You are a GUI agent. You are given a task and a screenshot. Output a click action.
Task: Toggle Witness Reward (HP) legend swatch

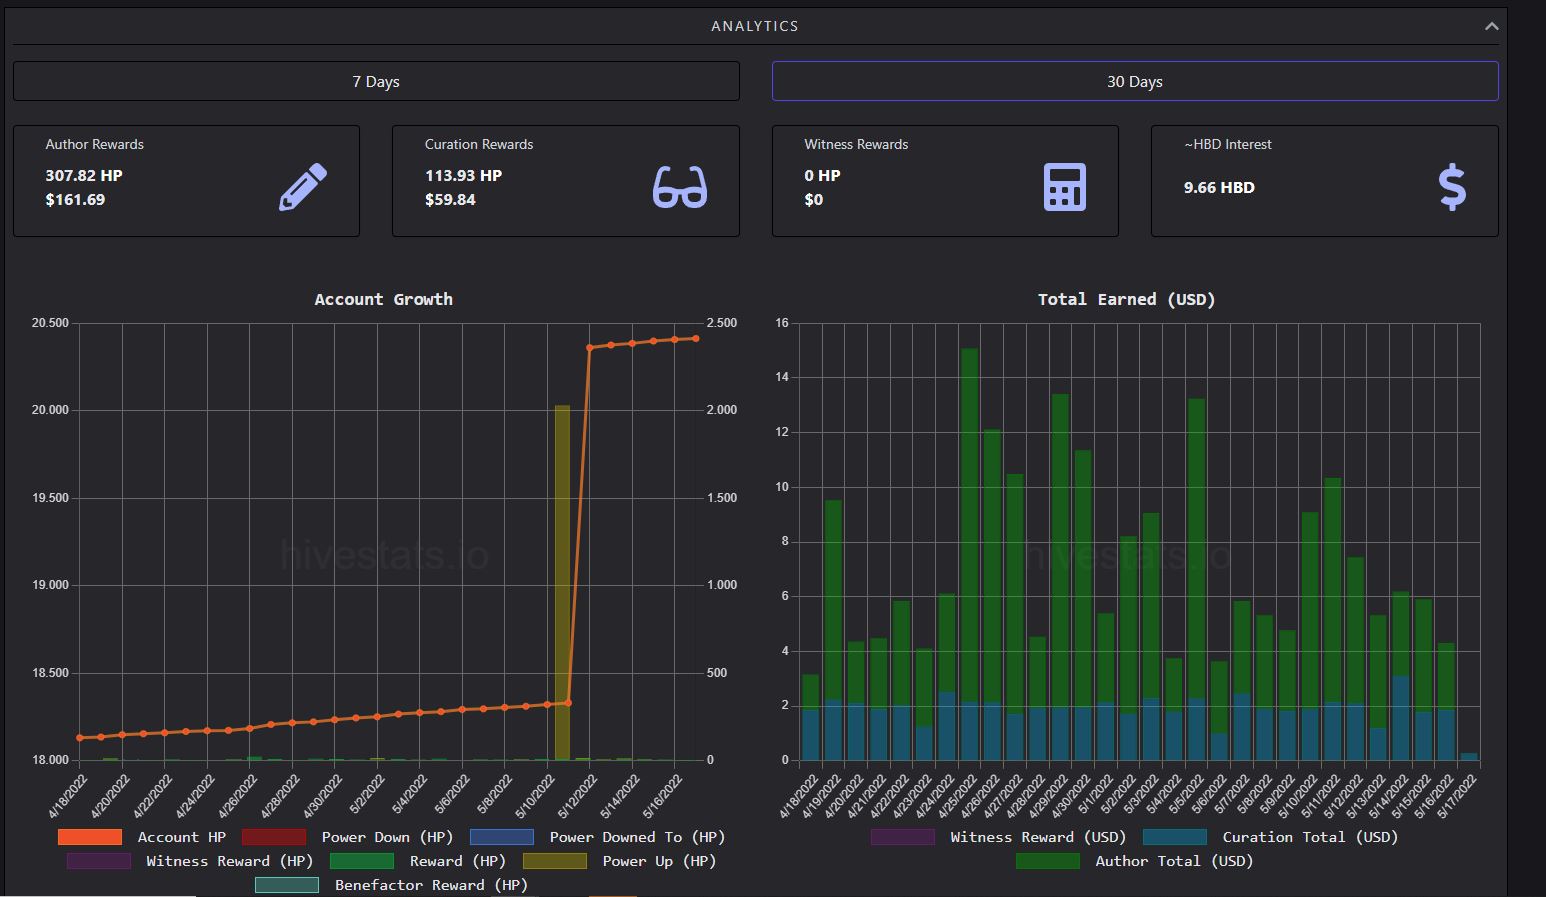(x=99, y=861)
